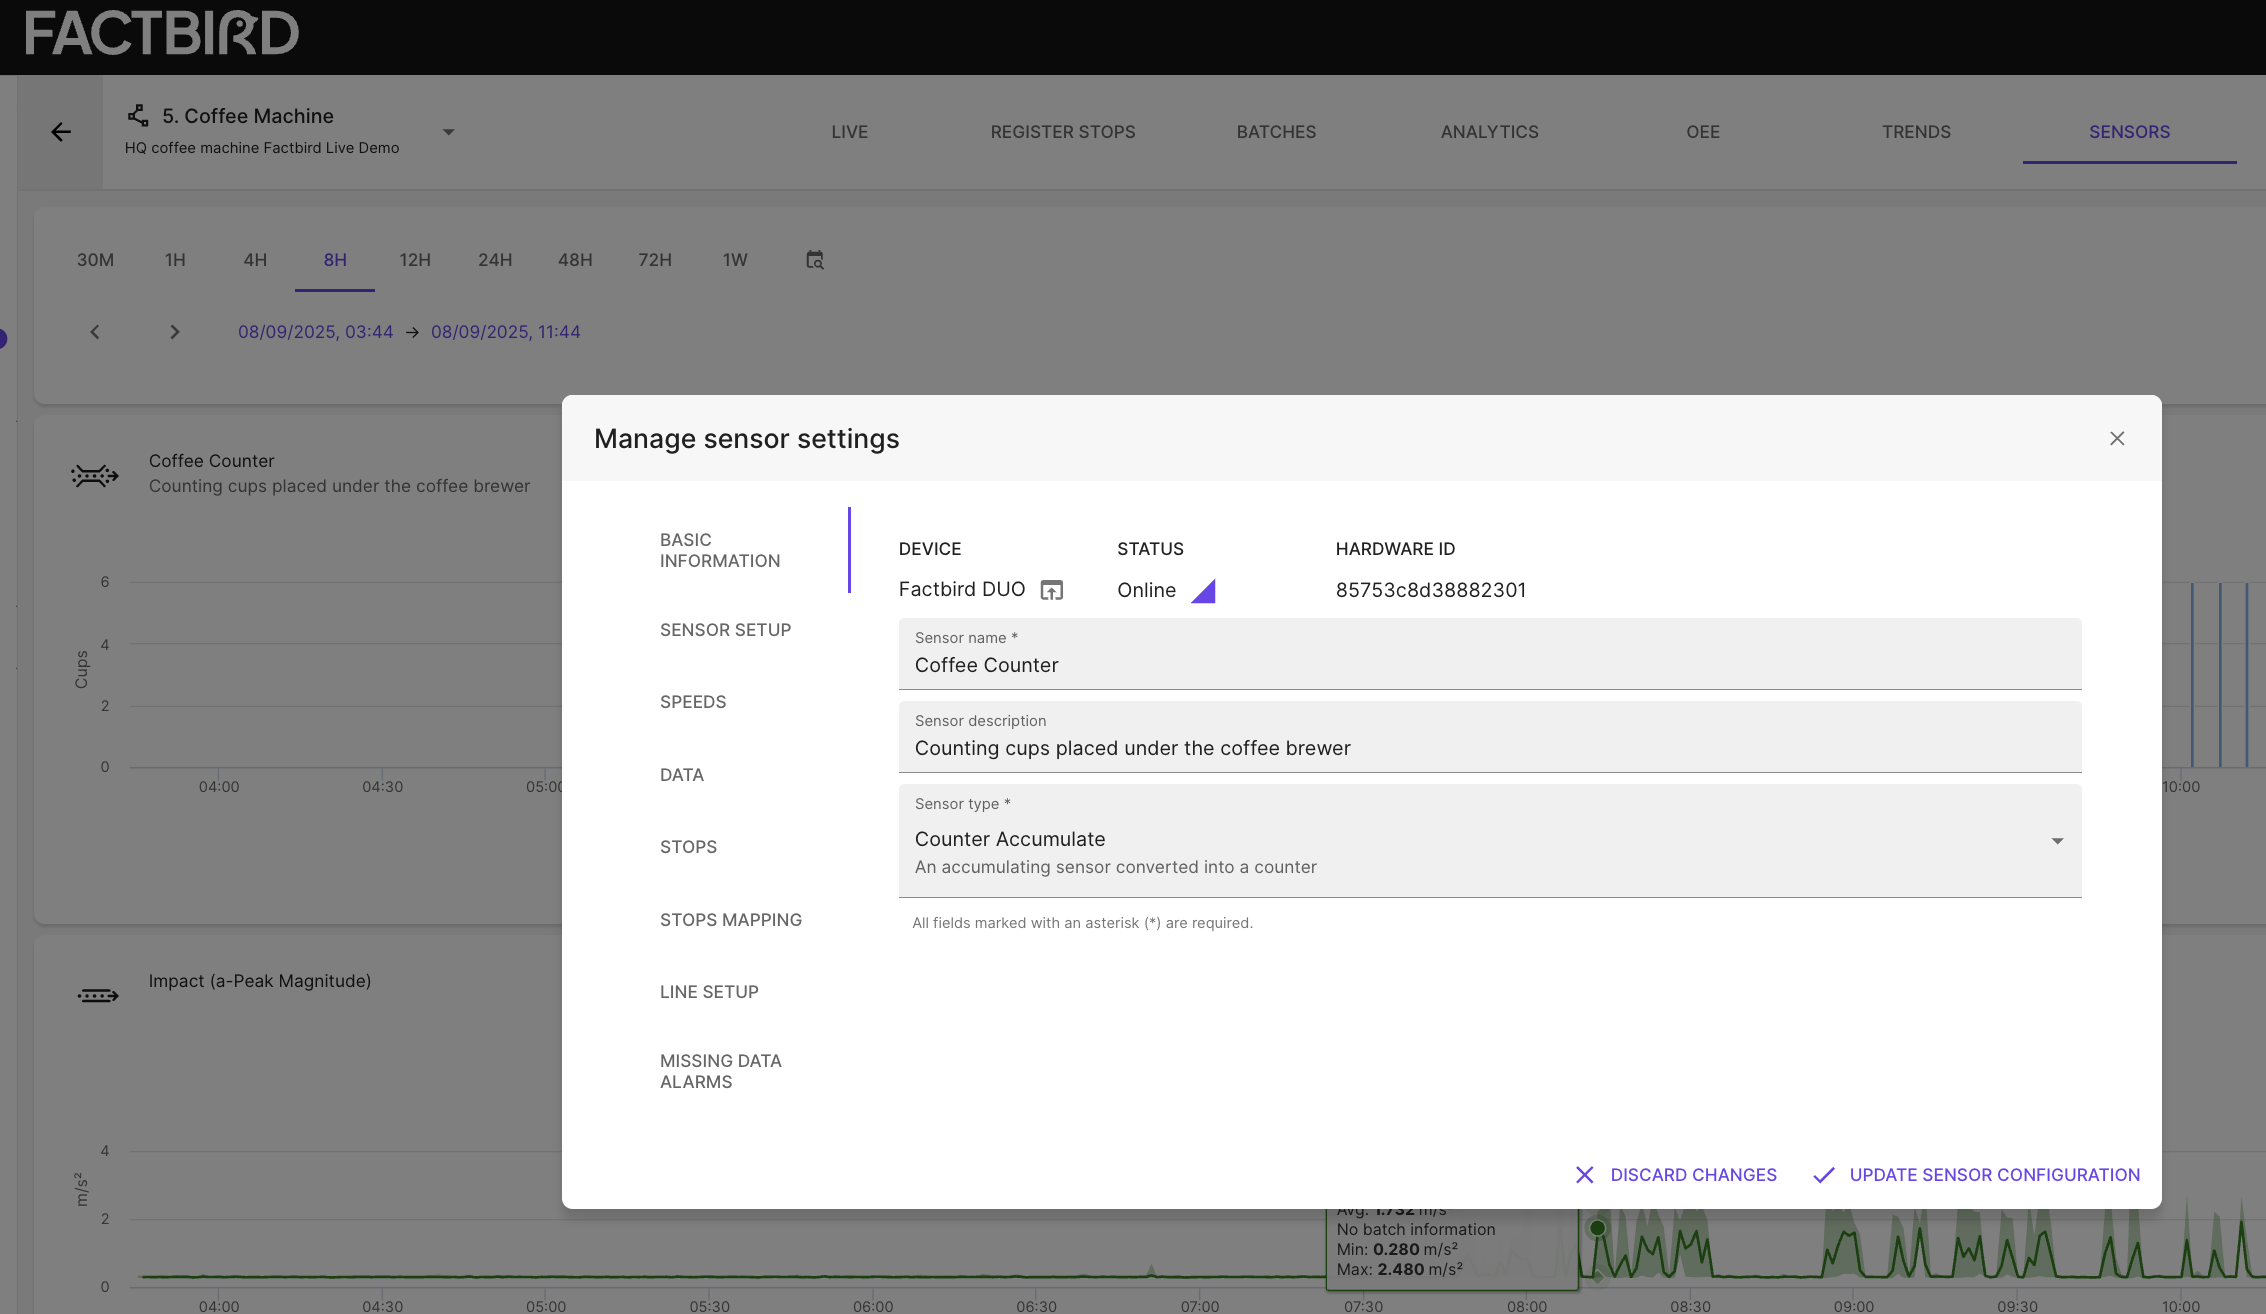This screenshot has width=2266, height=1314.
Task: Click the line node icon beside Coffee Machine
Action: (138, 116)
